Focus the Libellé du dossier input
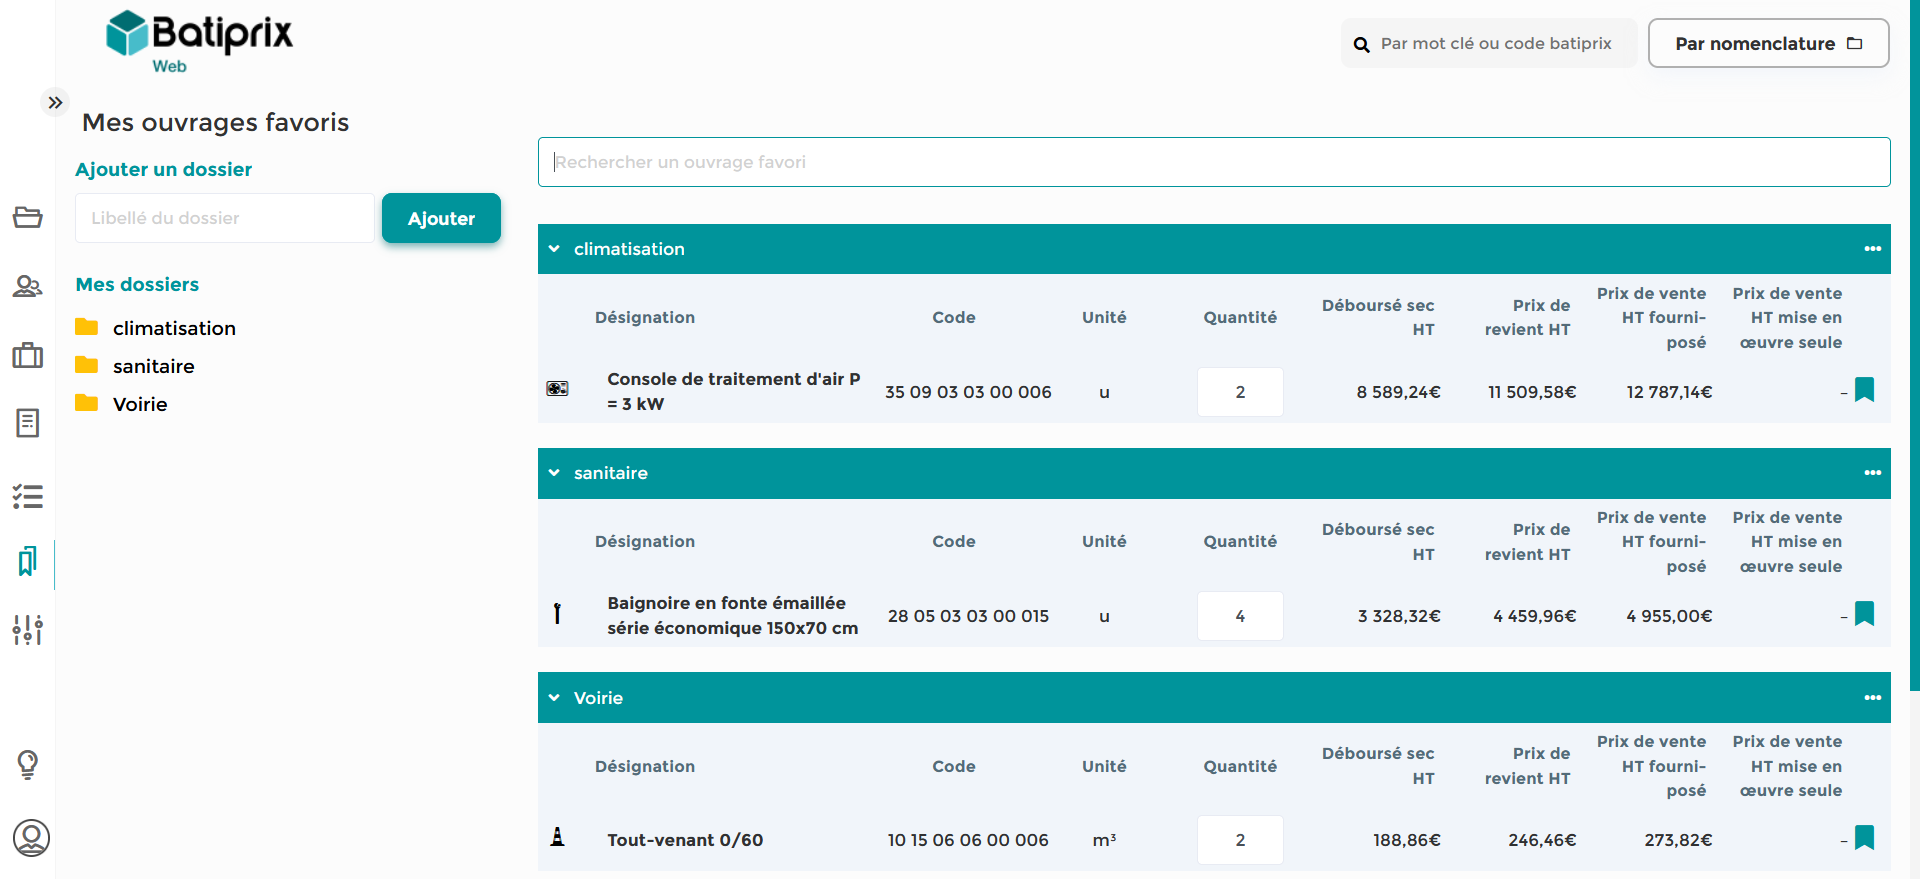 tap(225, 218)
